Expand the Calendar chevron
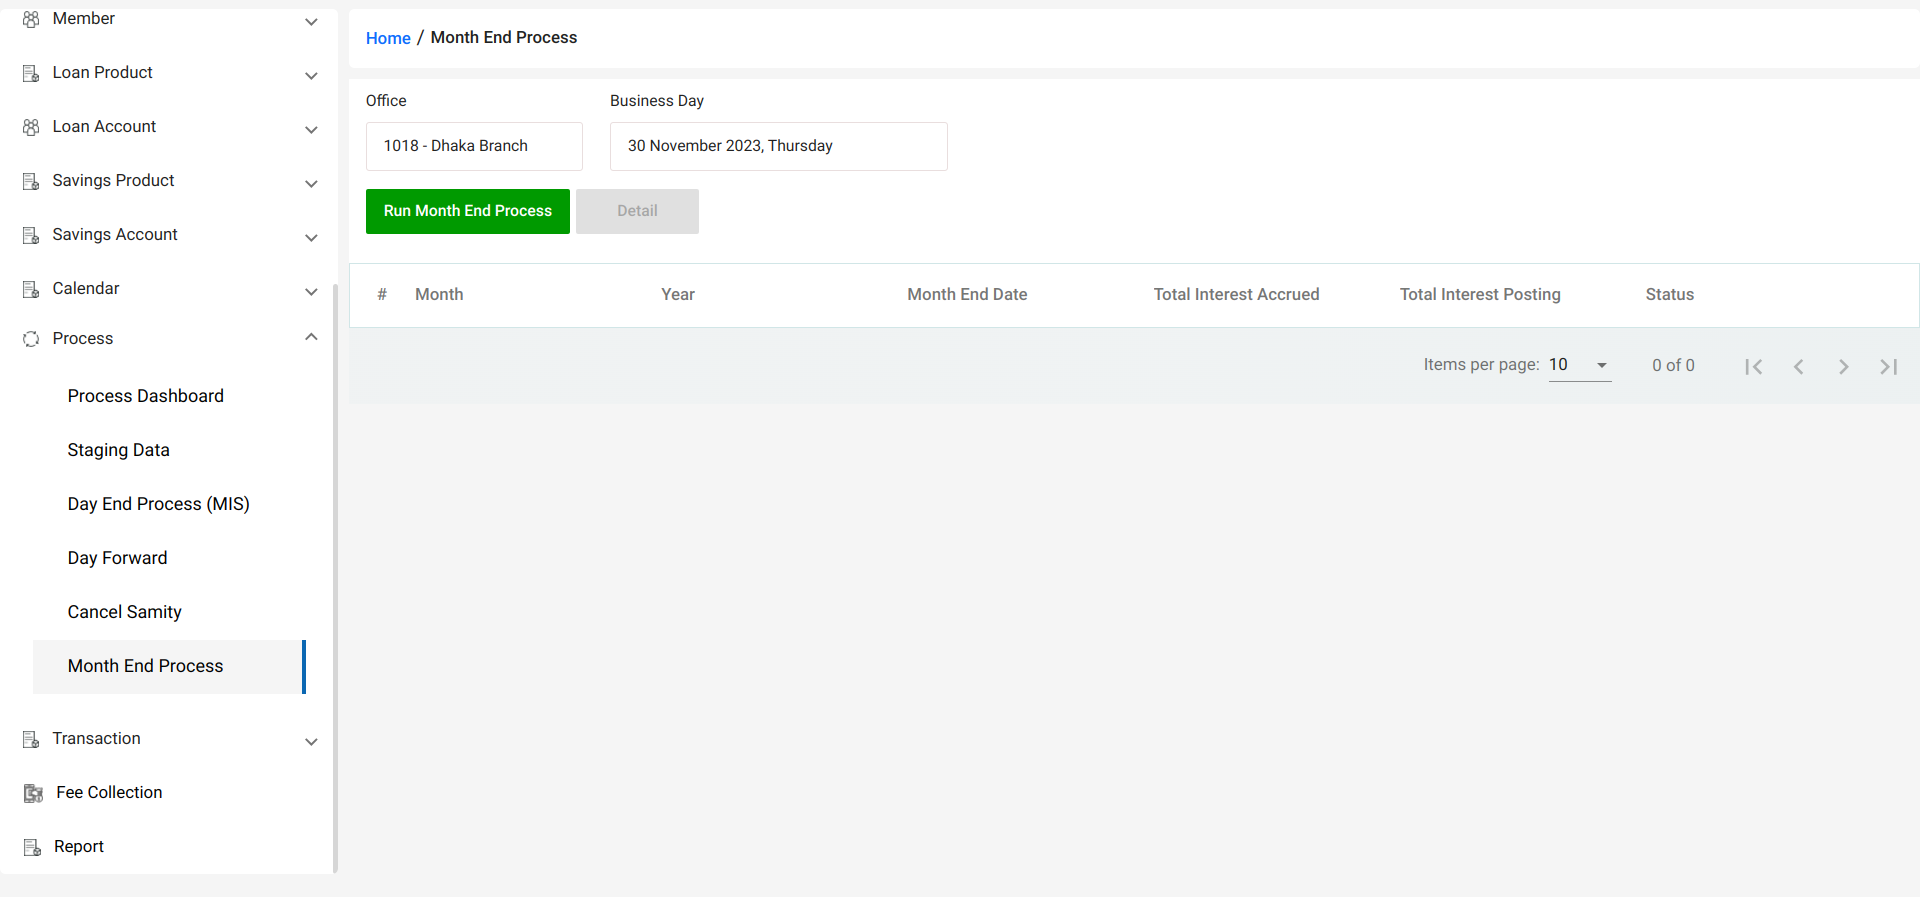1920x897 pixels. point(311,292)
